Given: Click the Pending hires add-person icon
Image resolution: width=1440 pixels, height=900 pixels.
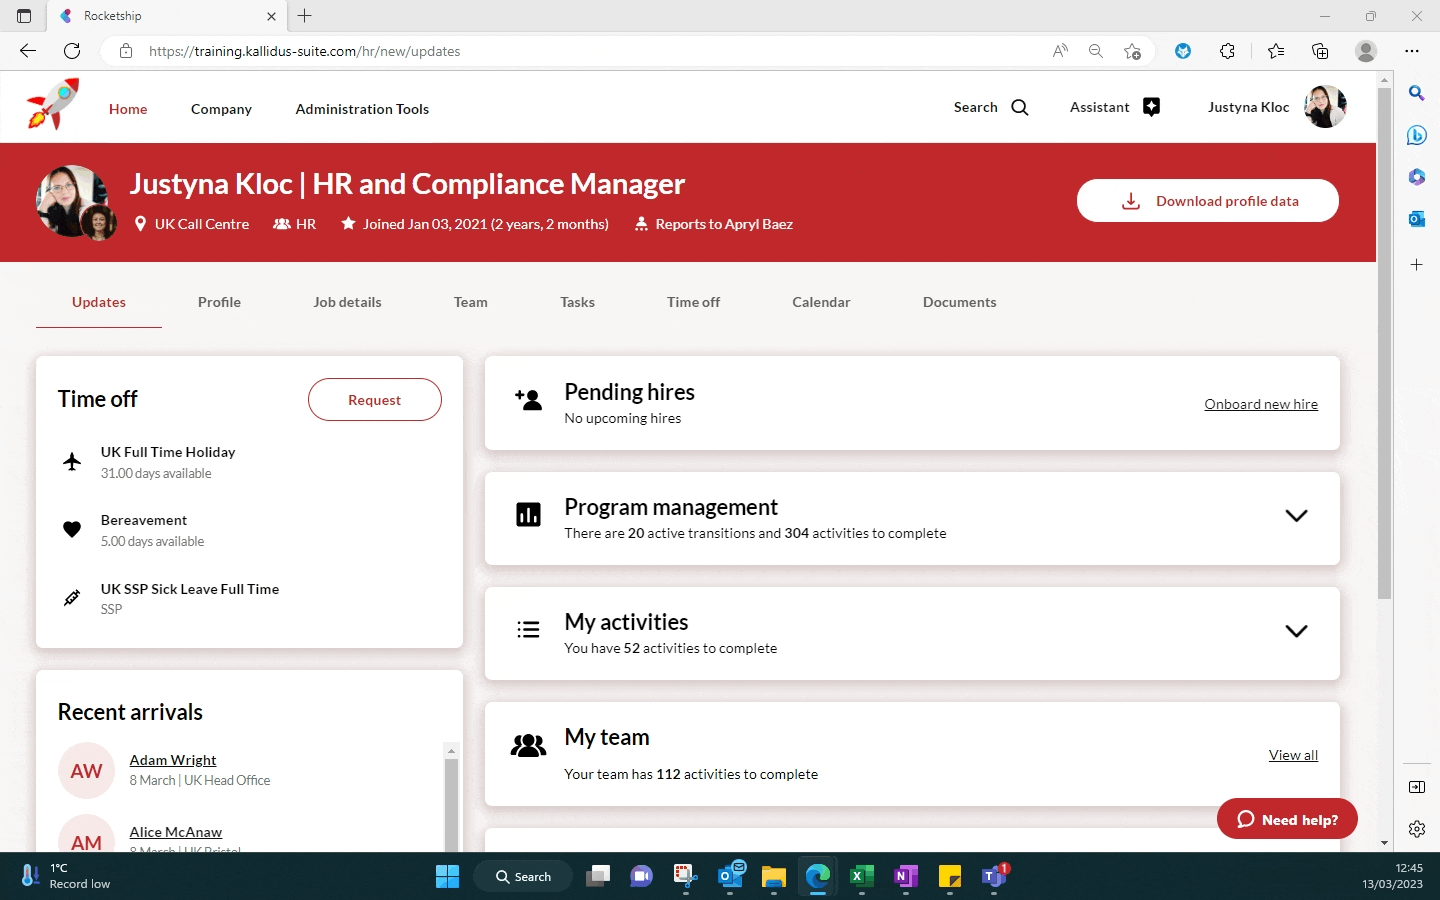Looking at the screenshot, I should (x=528, y=401).
